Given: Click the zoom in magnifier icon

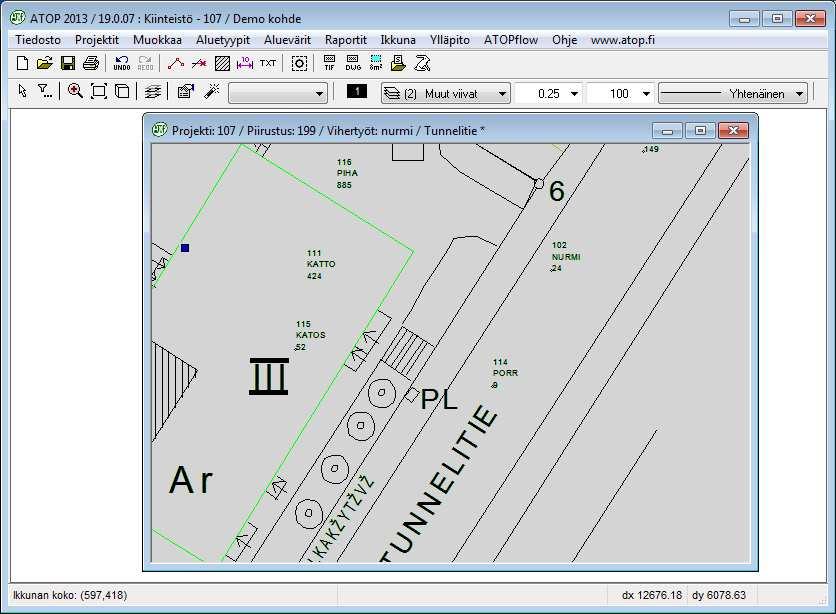Looking at the screenshot, I should (x=75, y=91).
